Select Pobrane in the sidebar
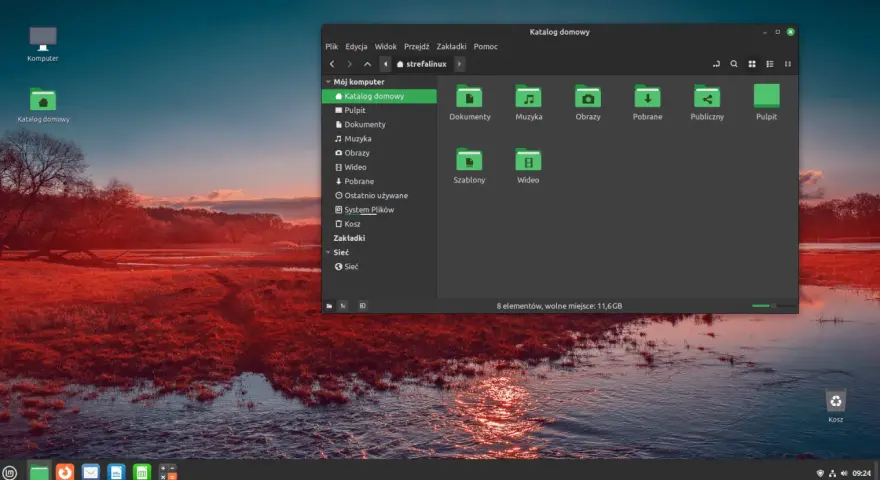The width and height of the screenshot is (880, 480). click(379, 181)
